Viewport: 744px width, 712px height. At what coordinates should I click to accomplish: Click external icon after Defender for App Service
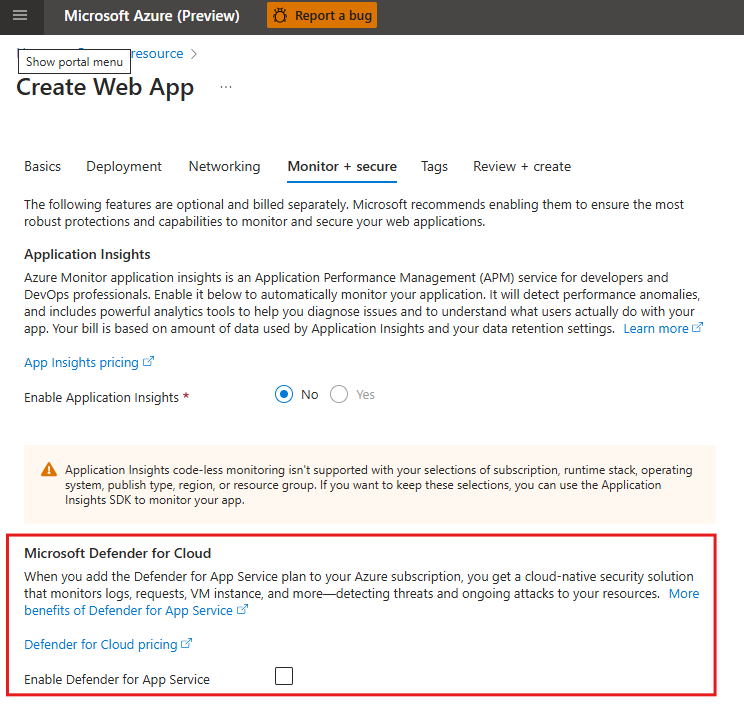pyautogui.click(x=242, y=609)
